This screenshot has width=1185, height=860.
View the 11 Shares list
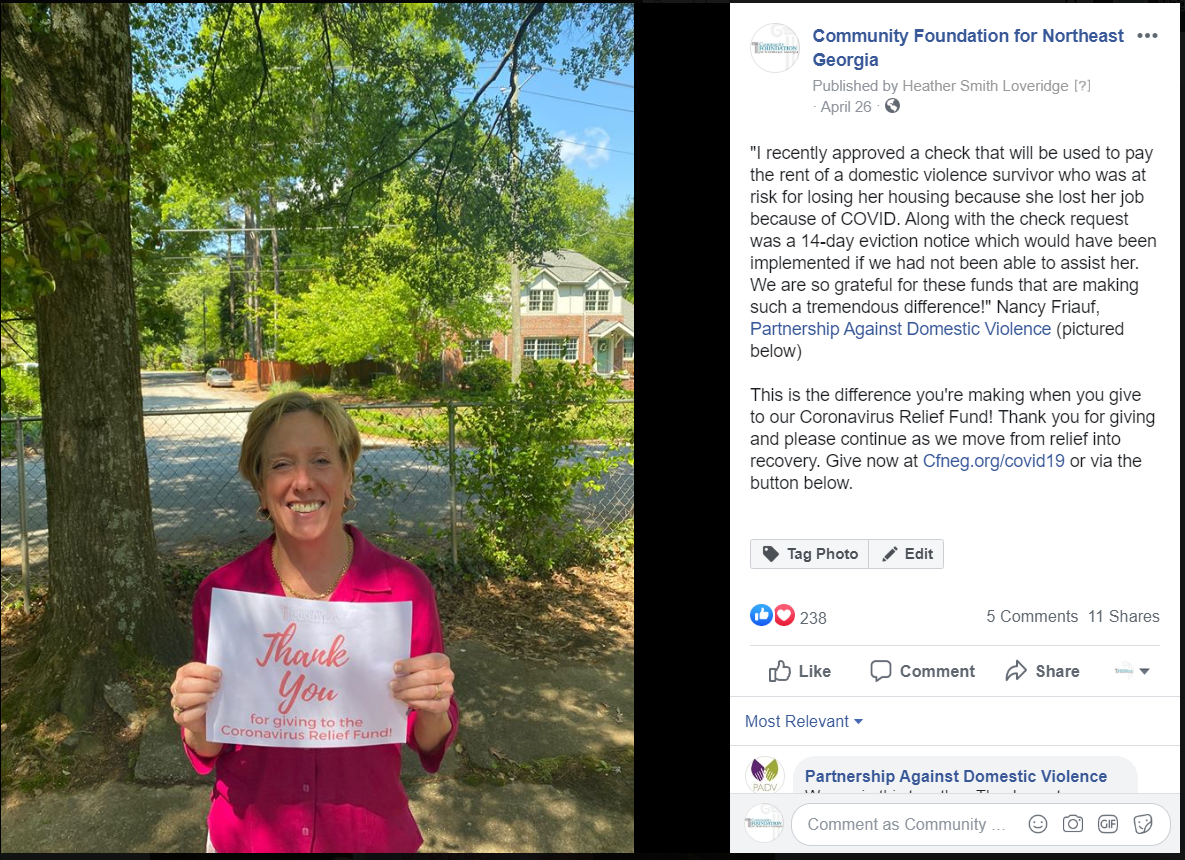(x=1123, y=617)
